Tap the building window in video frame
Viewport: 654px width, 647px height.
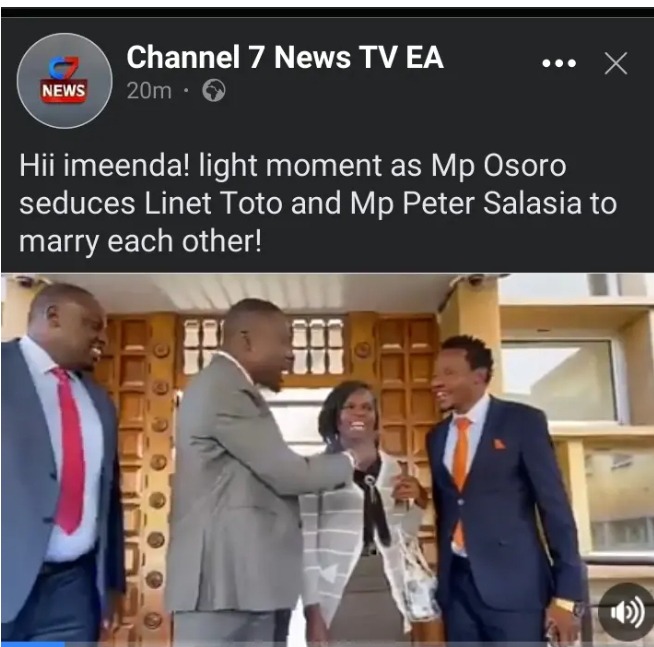coord(559,382)
